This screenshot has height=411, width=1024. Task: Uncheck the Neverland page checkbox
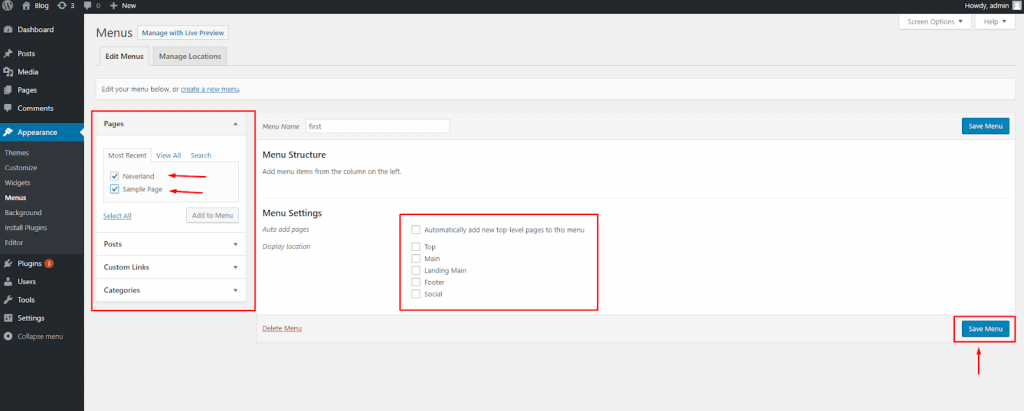pos(115,176)
